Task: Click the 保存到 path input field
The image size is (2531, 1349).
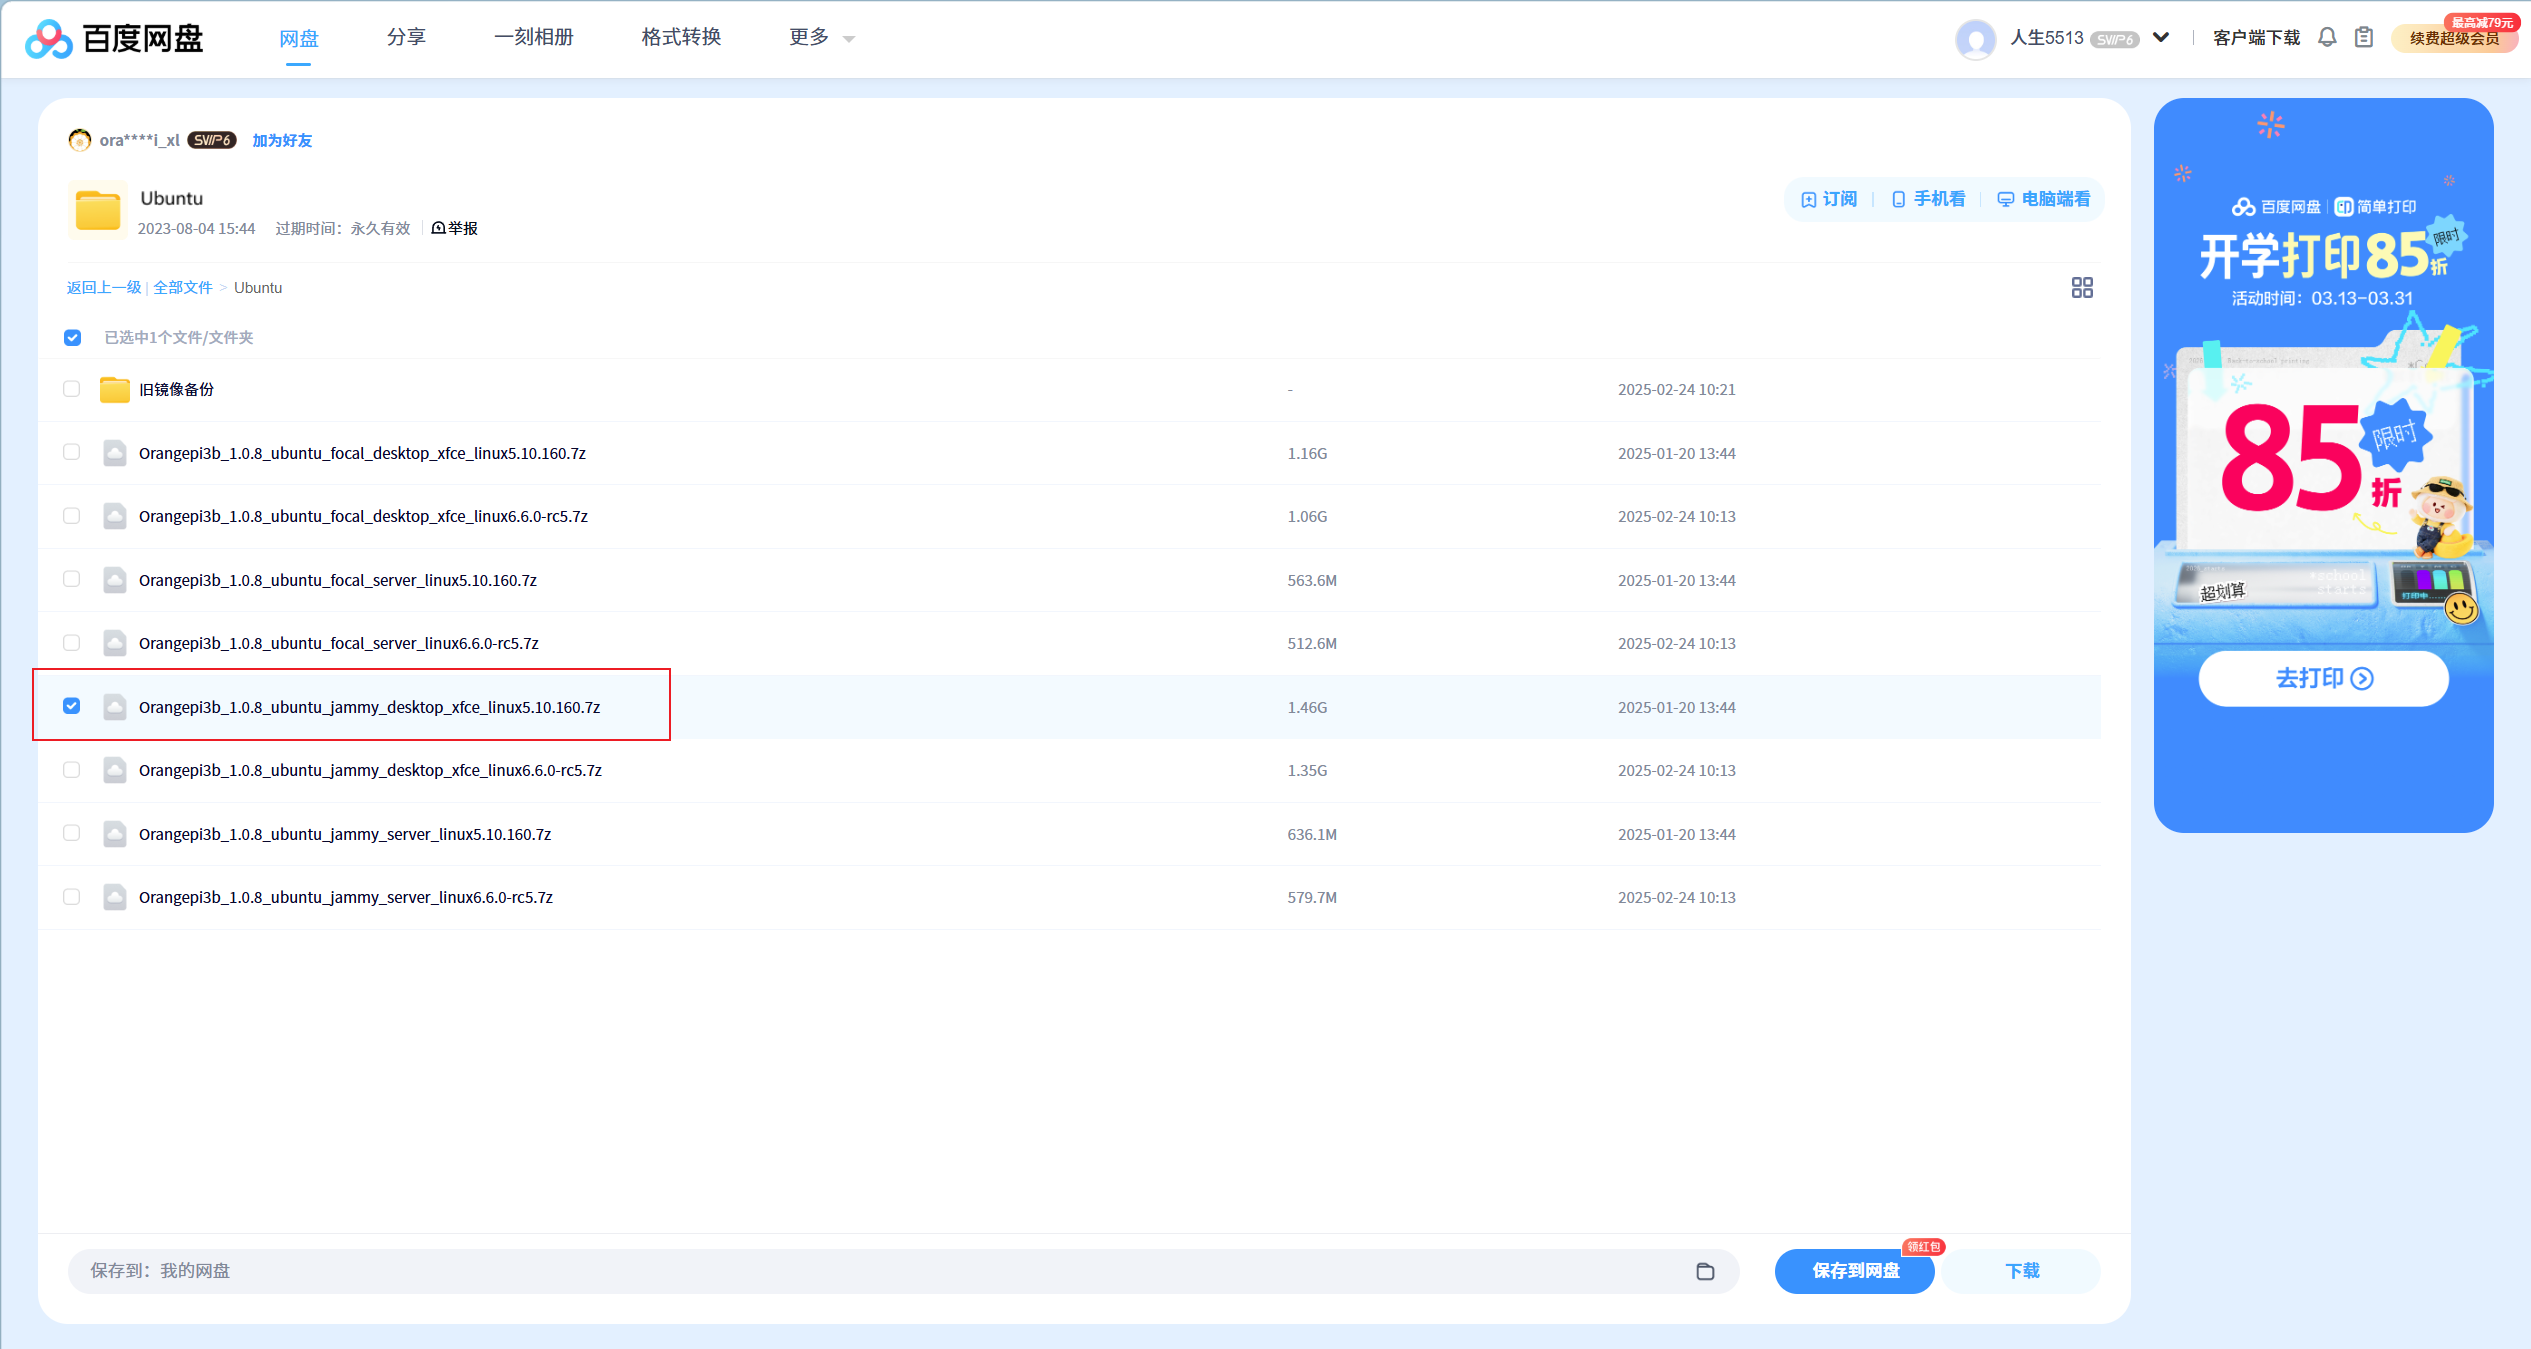Action: pyautogui.click(x=880, y=1271)
